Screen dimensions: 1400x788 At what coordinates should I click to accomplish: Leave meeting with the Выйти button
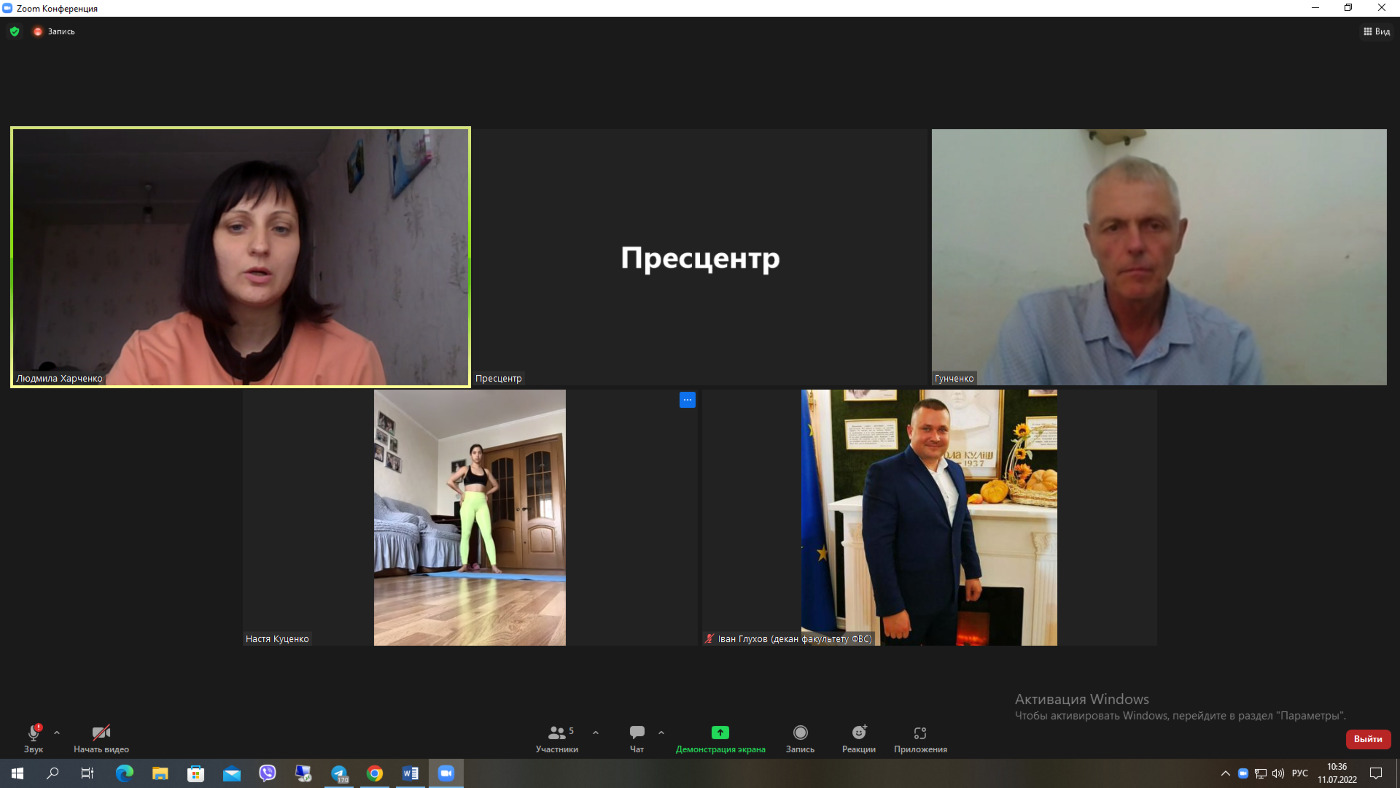[x=1368, y=739]
